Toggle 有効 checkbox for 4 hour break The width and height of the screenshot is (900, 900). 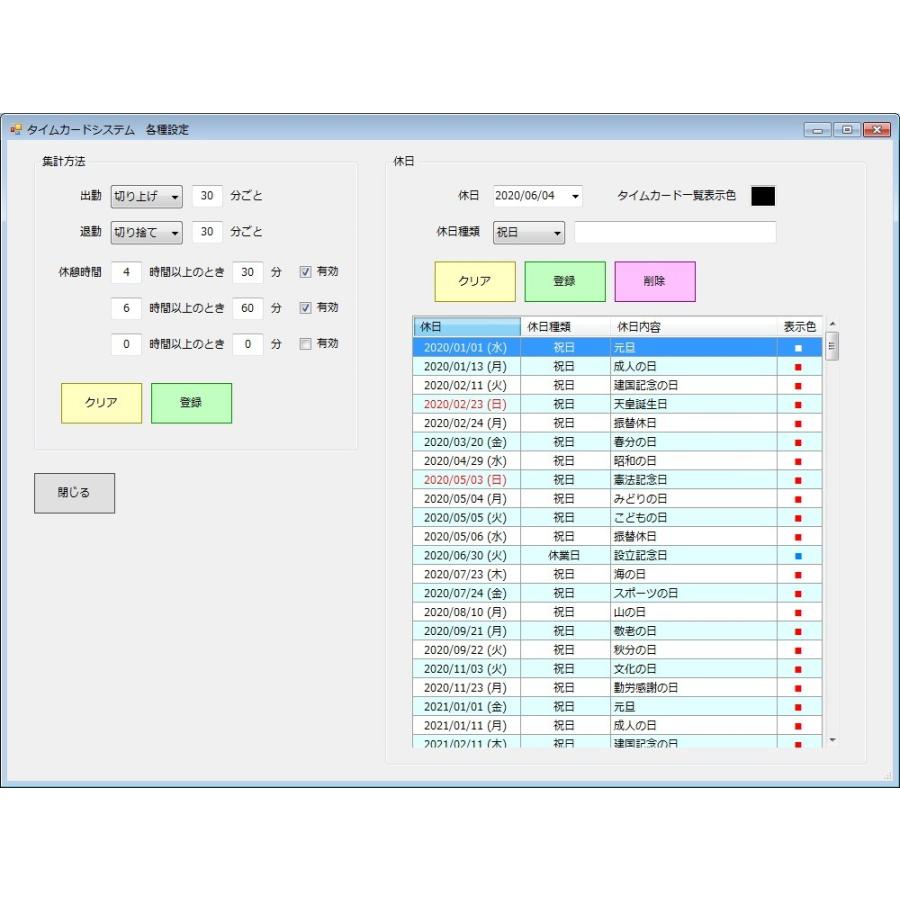pos(305,272)
